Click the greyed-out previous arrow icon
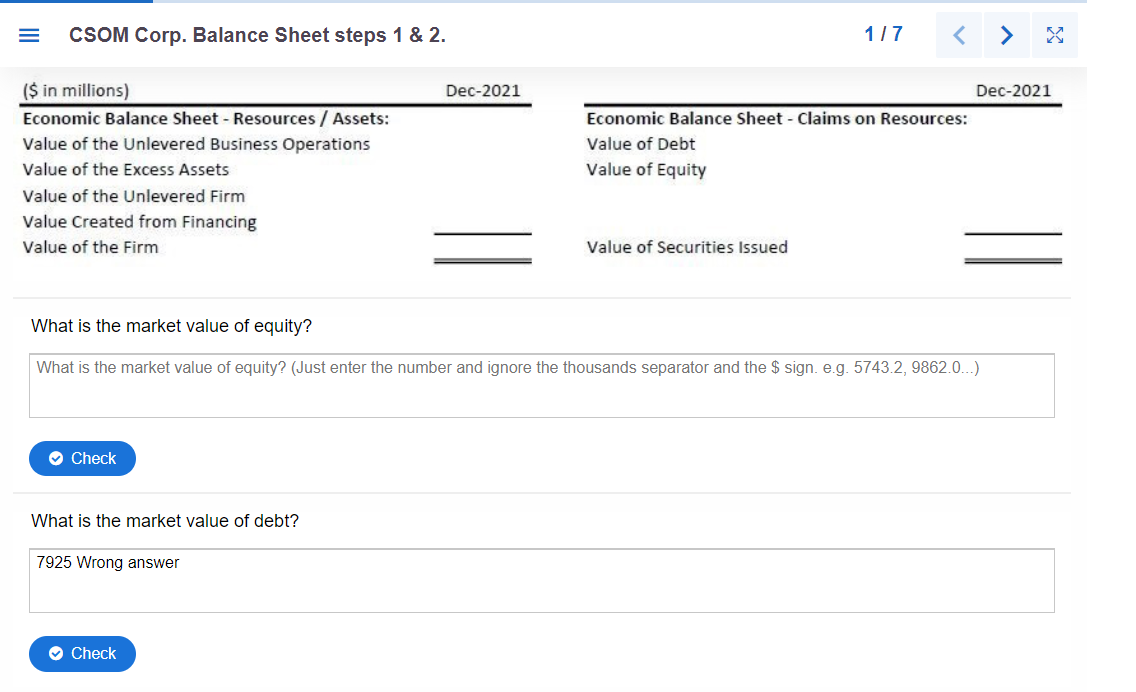 click(x=958, y=34)
